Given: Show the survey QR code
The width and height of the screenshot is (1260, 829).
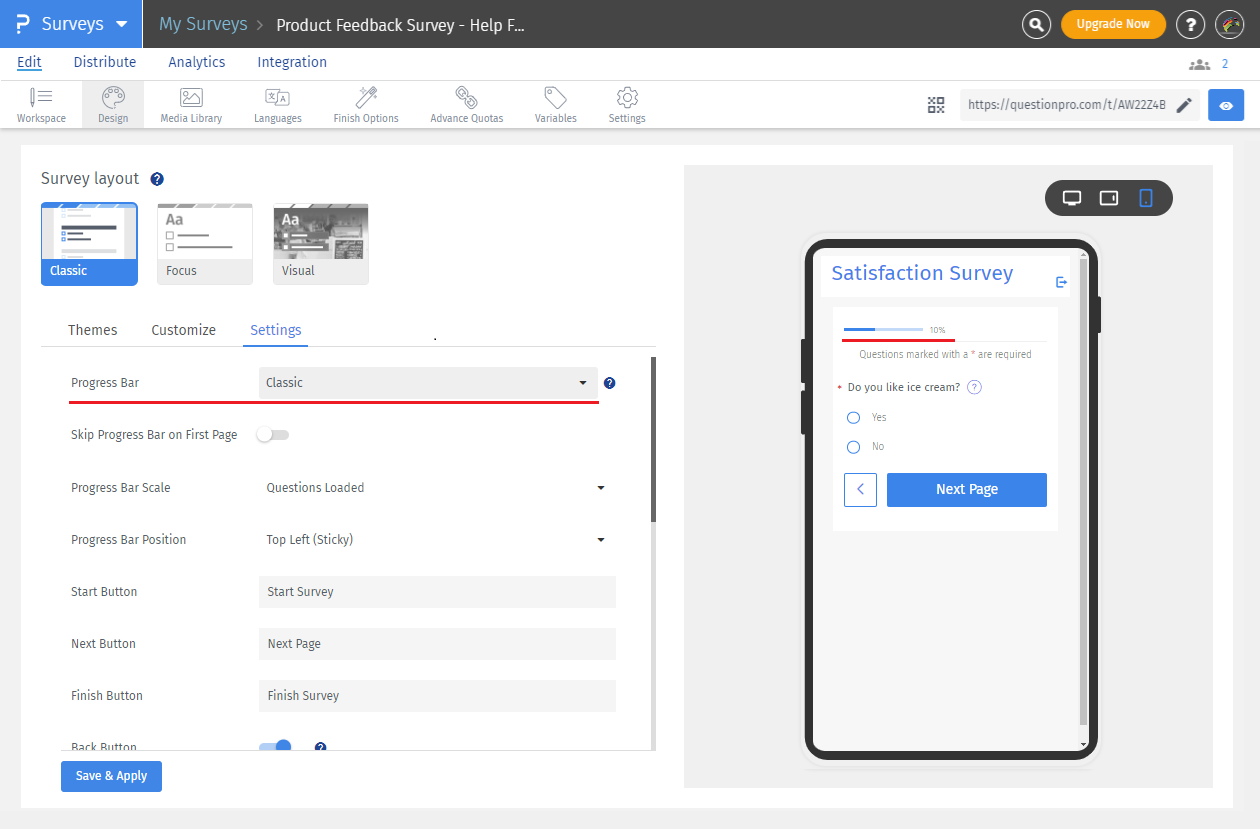Looking at the screenshot, I should (936, 104).
